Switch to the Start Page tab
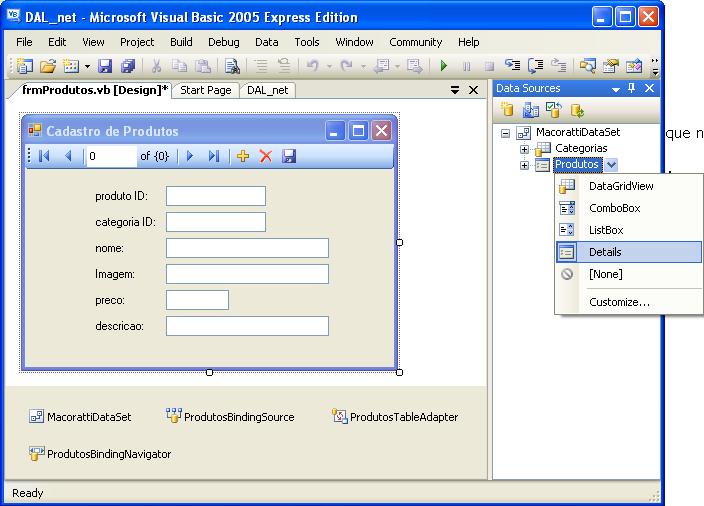 [206, 90]
